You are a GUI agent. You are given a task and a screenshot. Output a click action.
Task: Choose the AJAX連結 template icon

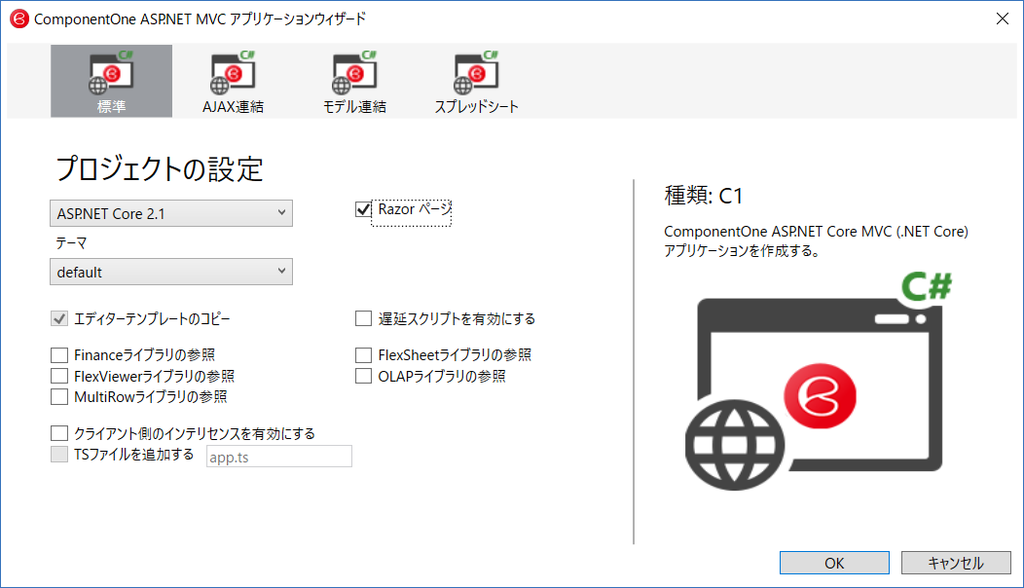[233, 81]
